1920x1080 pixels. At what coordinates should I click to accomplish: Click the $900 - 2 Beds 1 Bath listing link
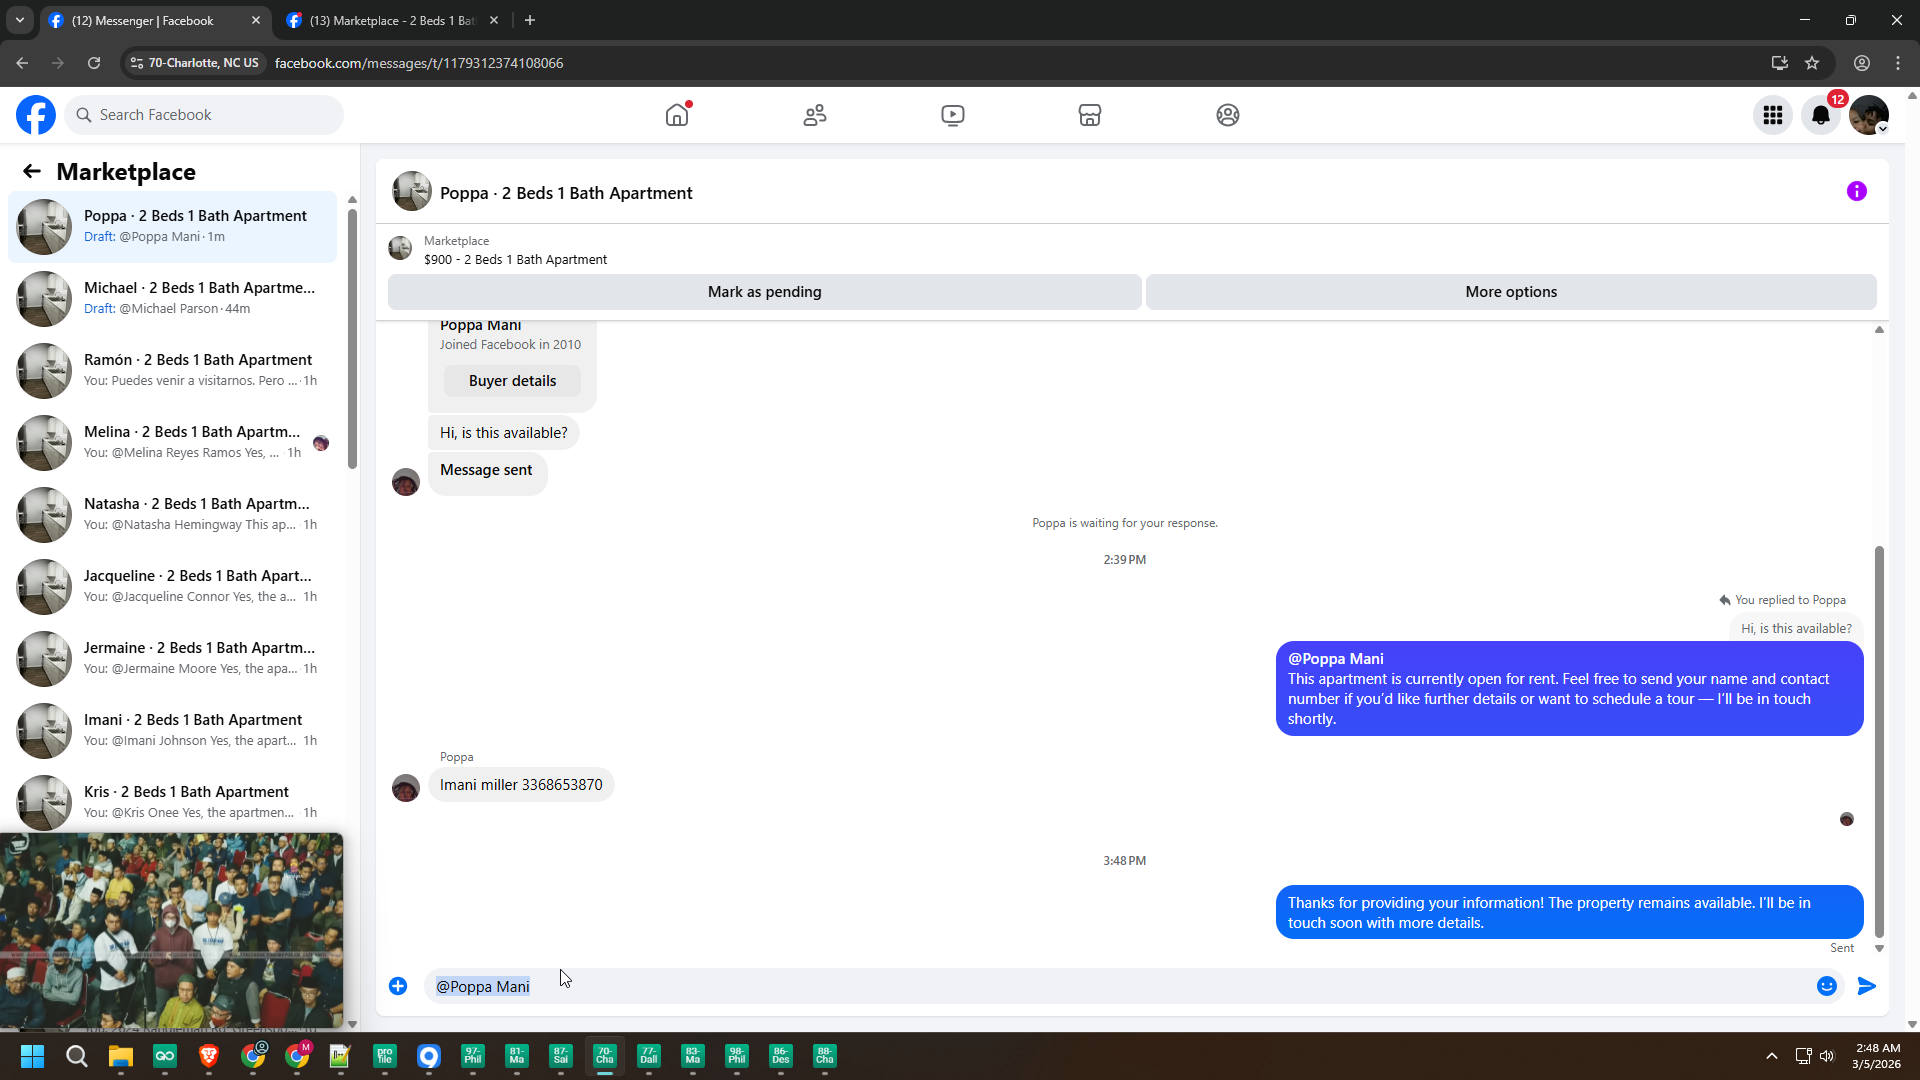pos(515,260)
